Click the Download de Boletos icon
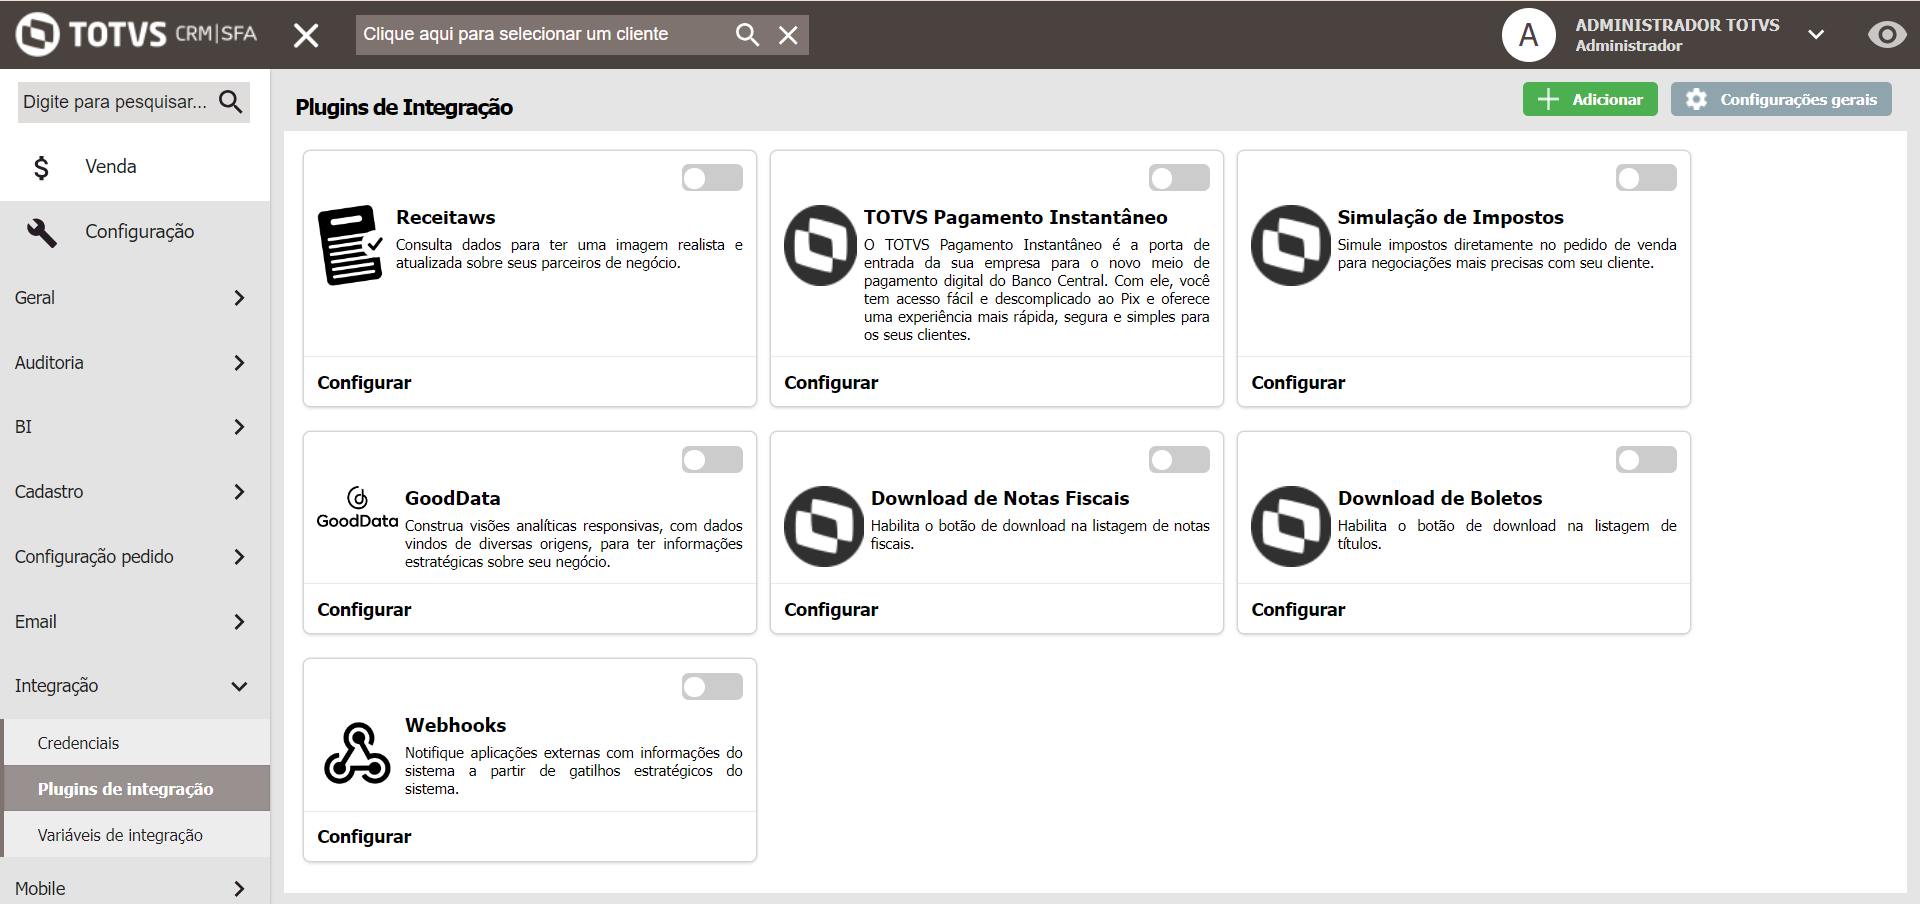 [x=1291, y=526]
